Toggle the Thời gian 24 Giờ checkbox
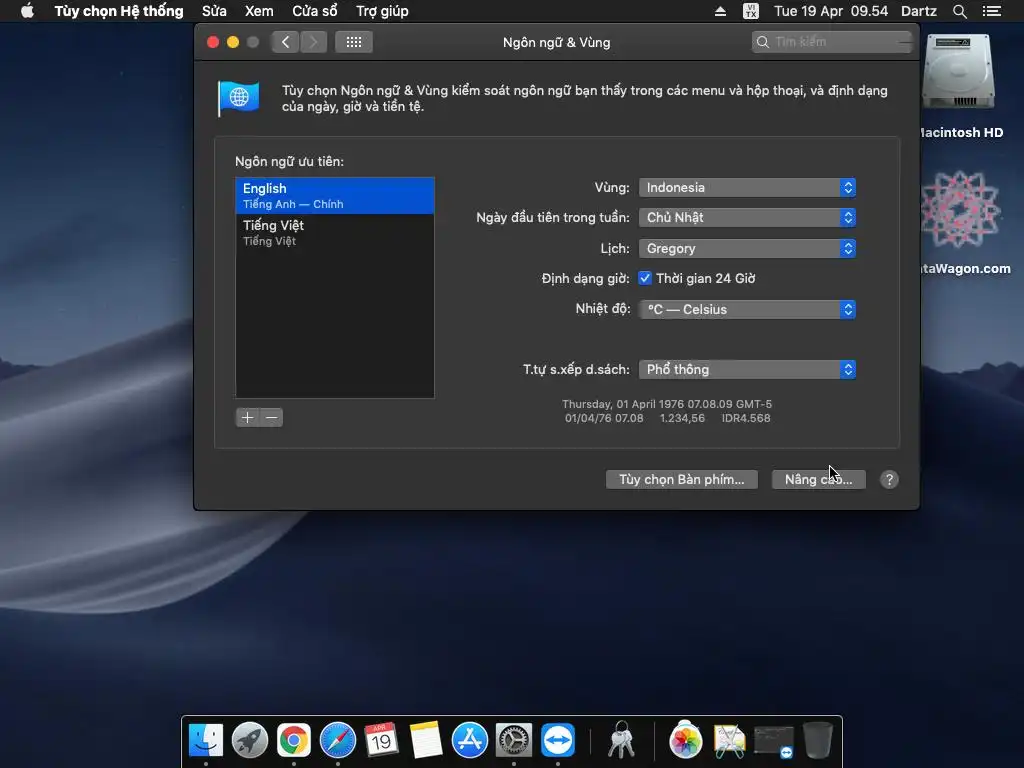 pos(645,278)
